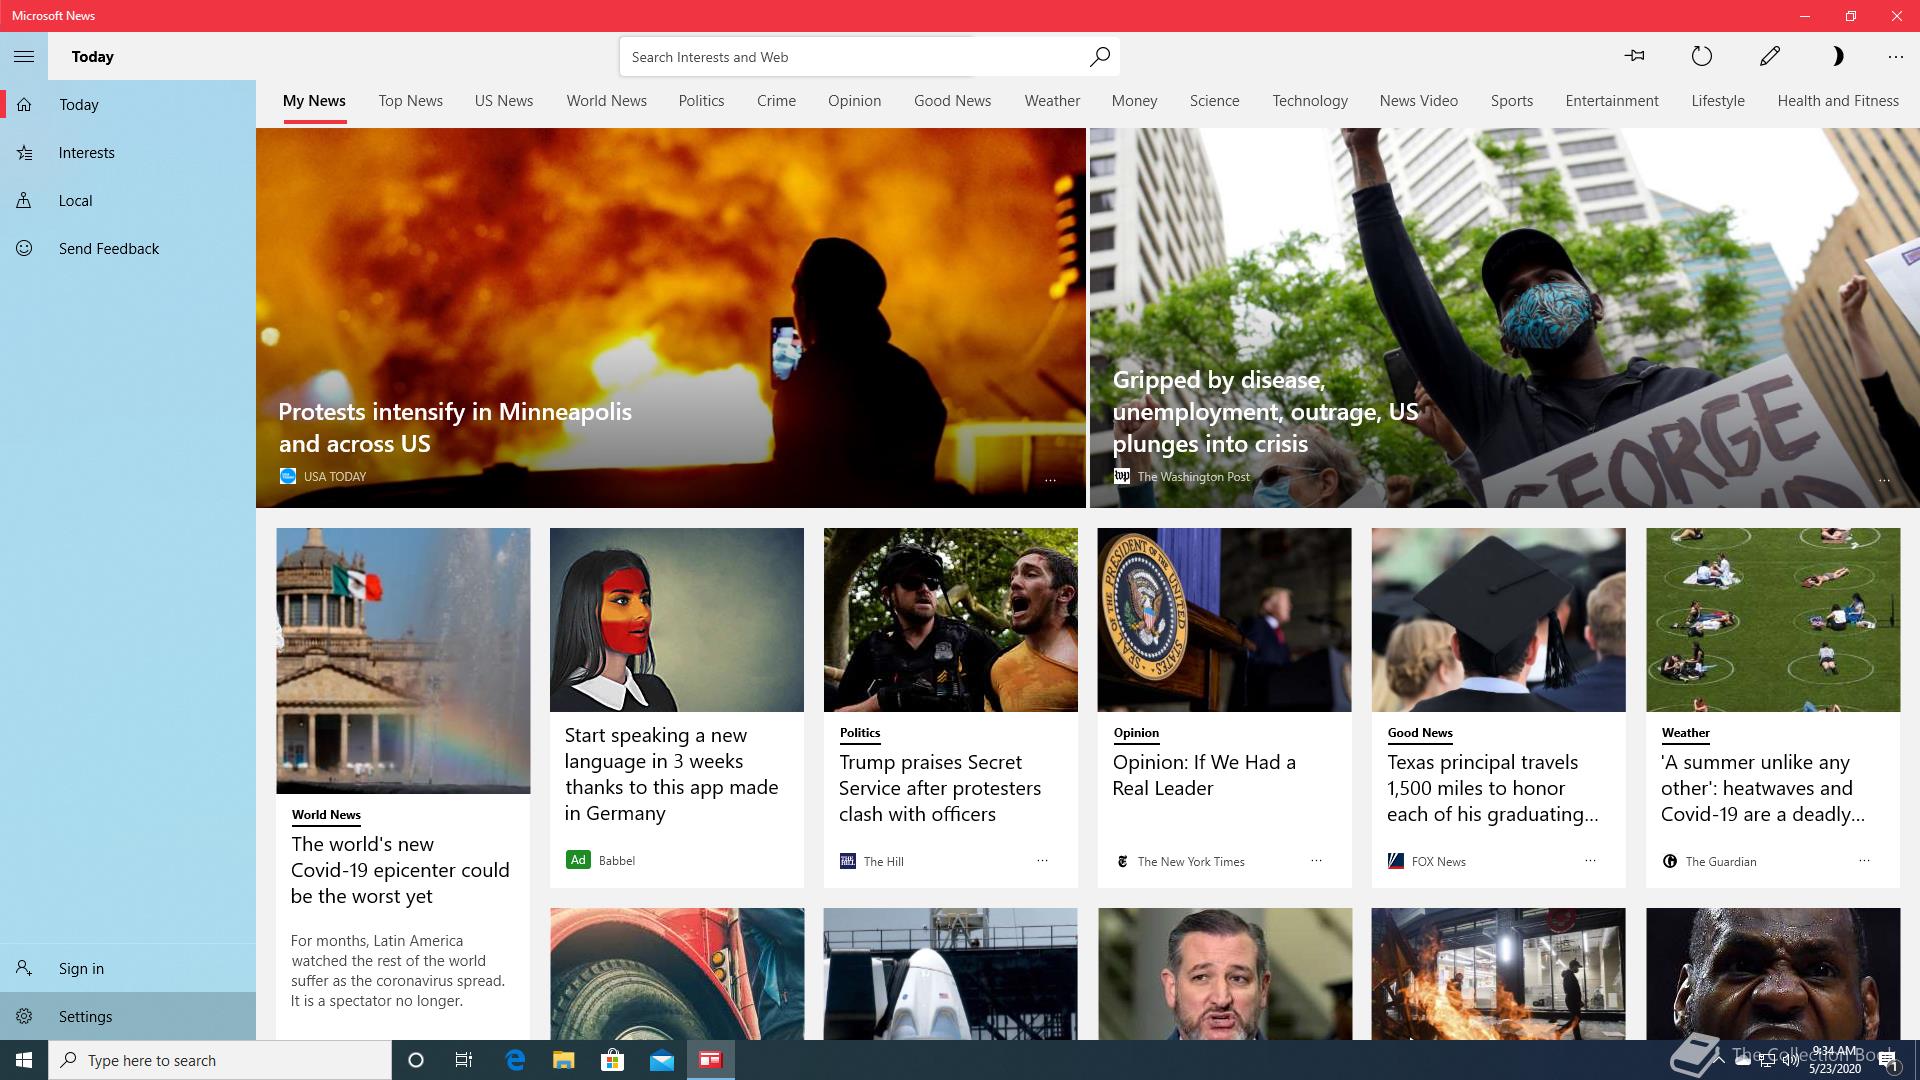
Task: Open Microsoft Store from taskbar
Action: (612, 1060)
